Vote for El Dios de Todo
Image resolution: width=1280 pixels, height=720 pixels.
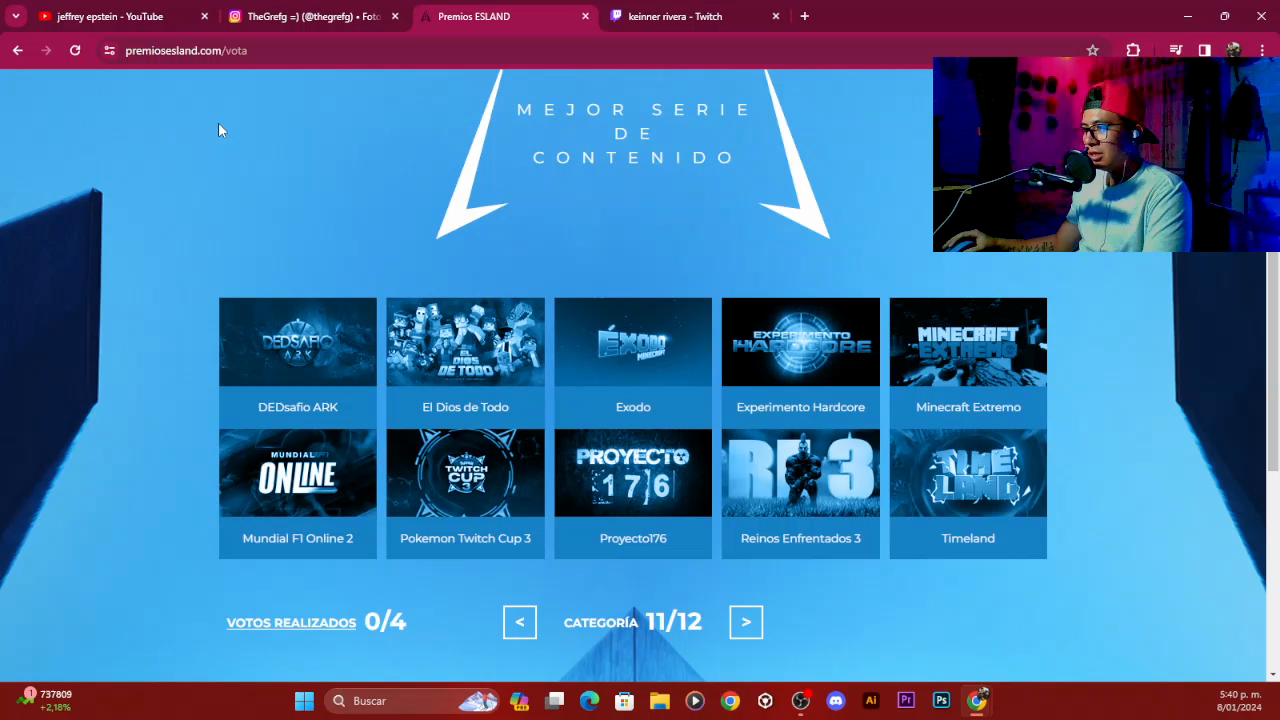[x=466, y=362]
